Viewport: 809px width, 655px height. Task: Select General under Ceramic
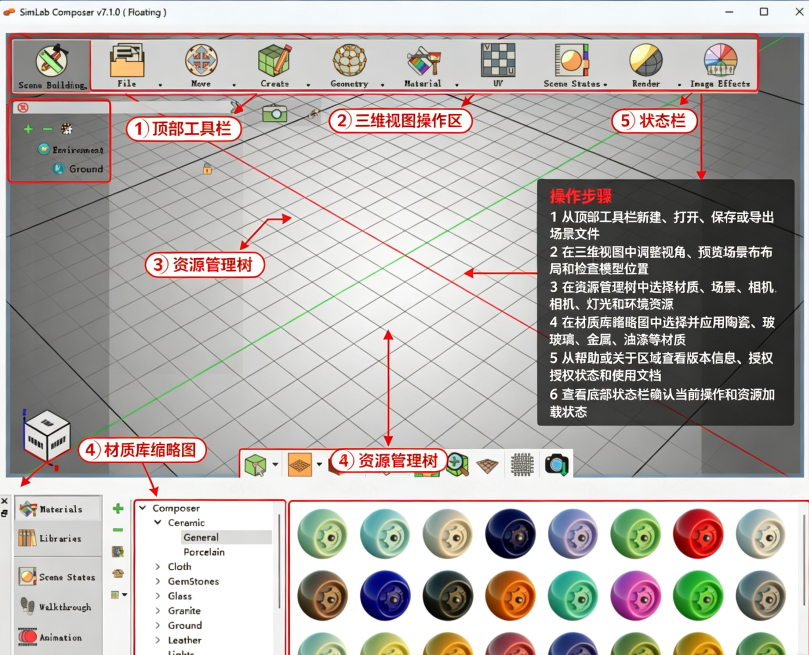click(201, 537)
